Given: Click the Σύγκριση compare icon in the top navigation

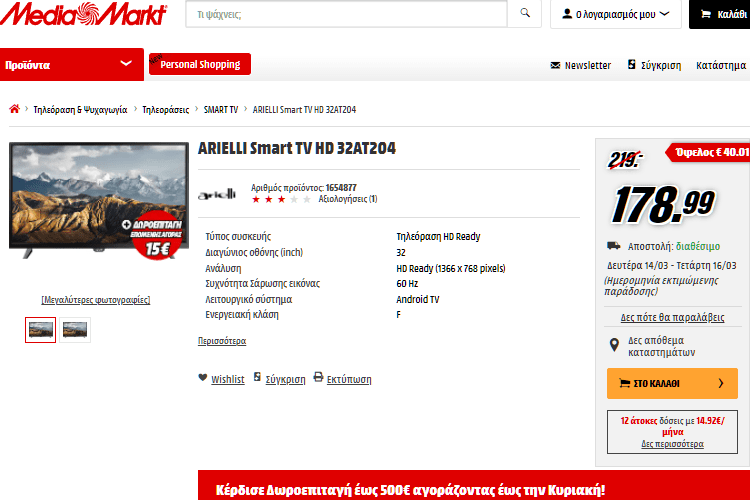Looking at the screenshot, I should [x=631, y=64].
